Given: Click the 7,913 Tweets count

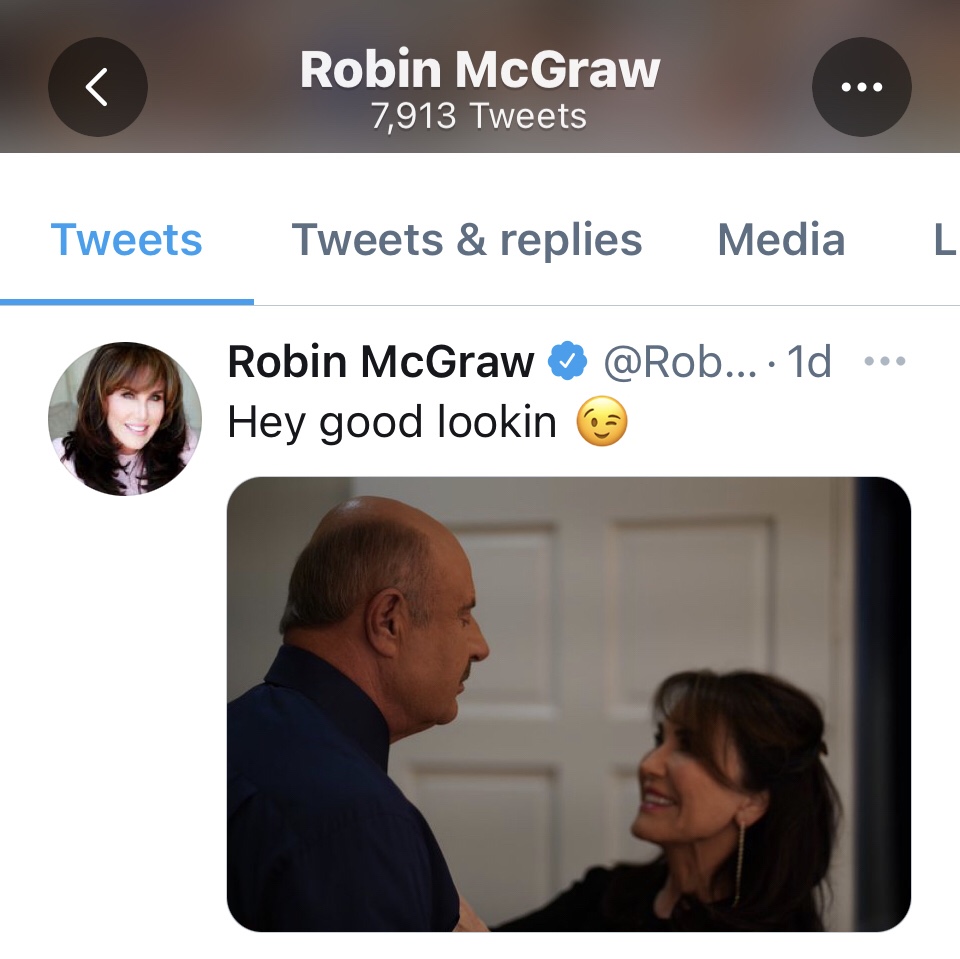Looking at the screenshot, I should (479, 117).
